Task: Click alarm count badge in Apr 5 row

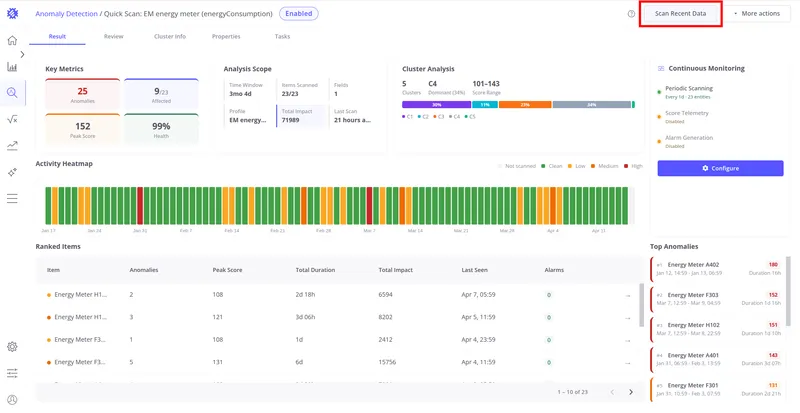Action: (x=549, y=318)
